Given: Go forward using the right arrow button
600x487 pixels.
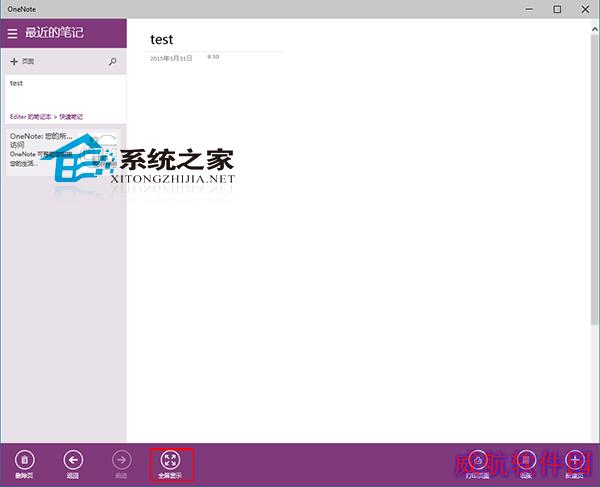Looking at the screenshot, I should pyautogui.click(x=122, y=464).
